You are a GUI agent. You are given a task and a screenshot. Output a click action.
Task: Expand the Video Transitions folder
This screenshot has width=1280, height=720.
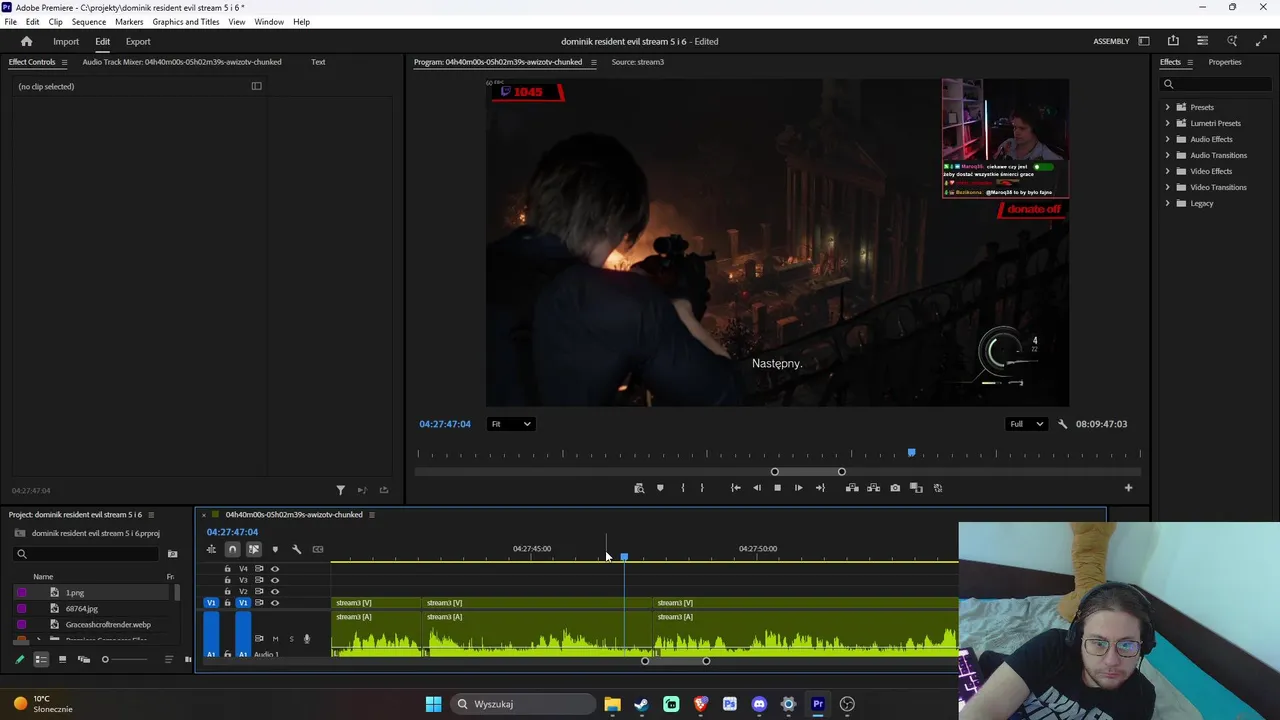[1167, 187]
